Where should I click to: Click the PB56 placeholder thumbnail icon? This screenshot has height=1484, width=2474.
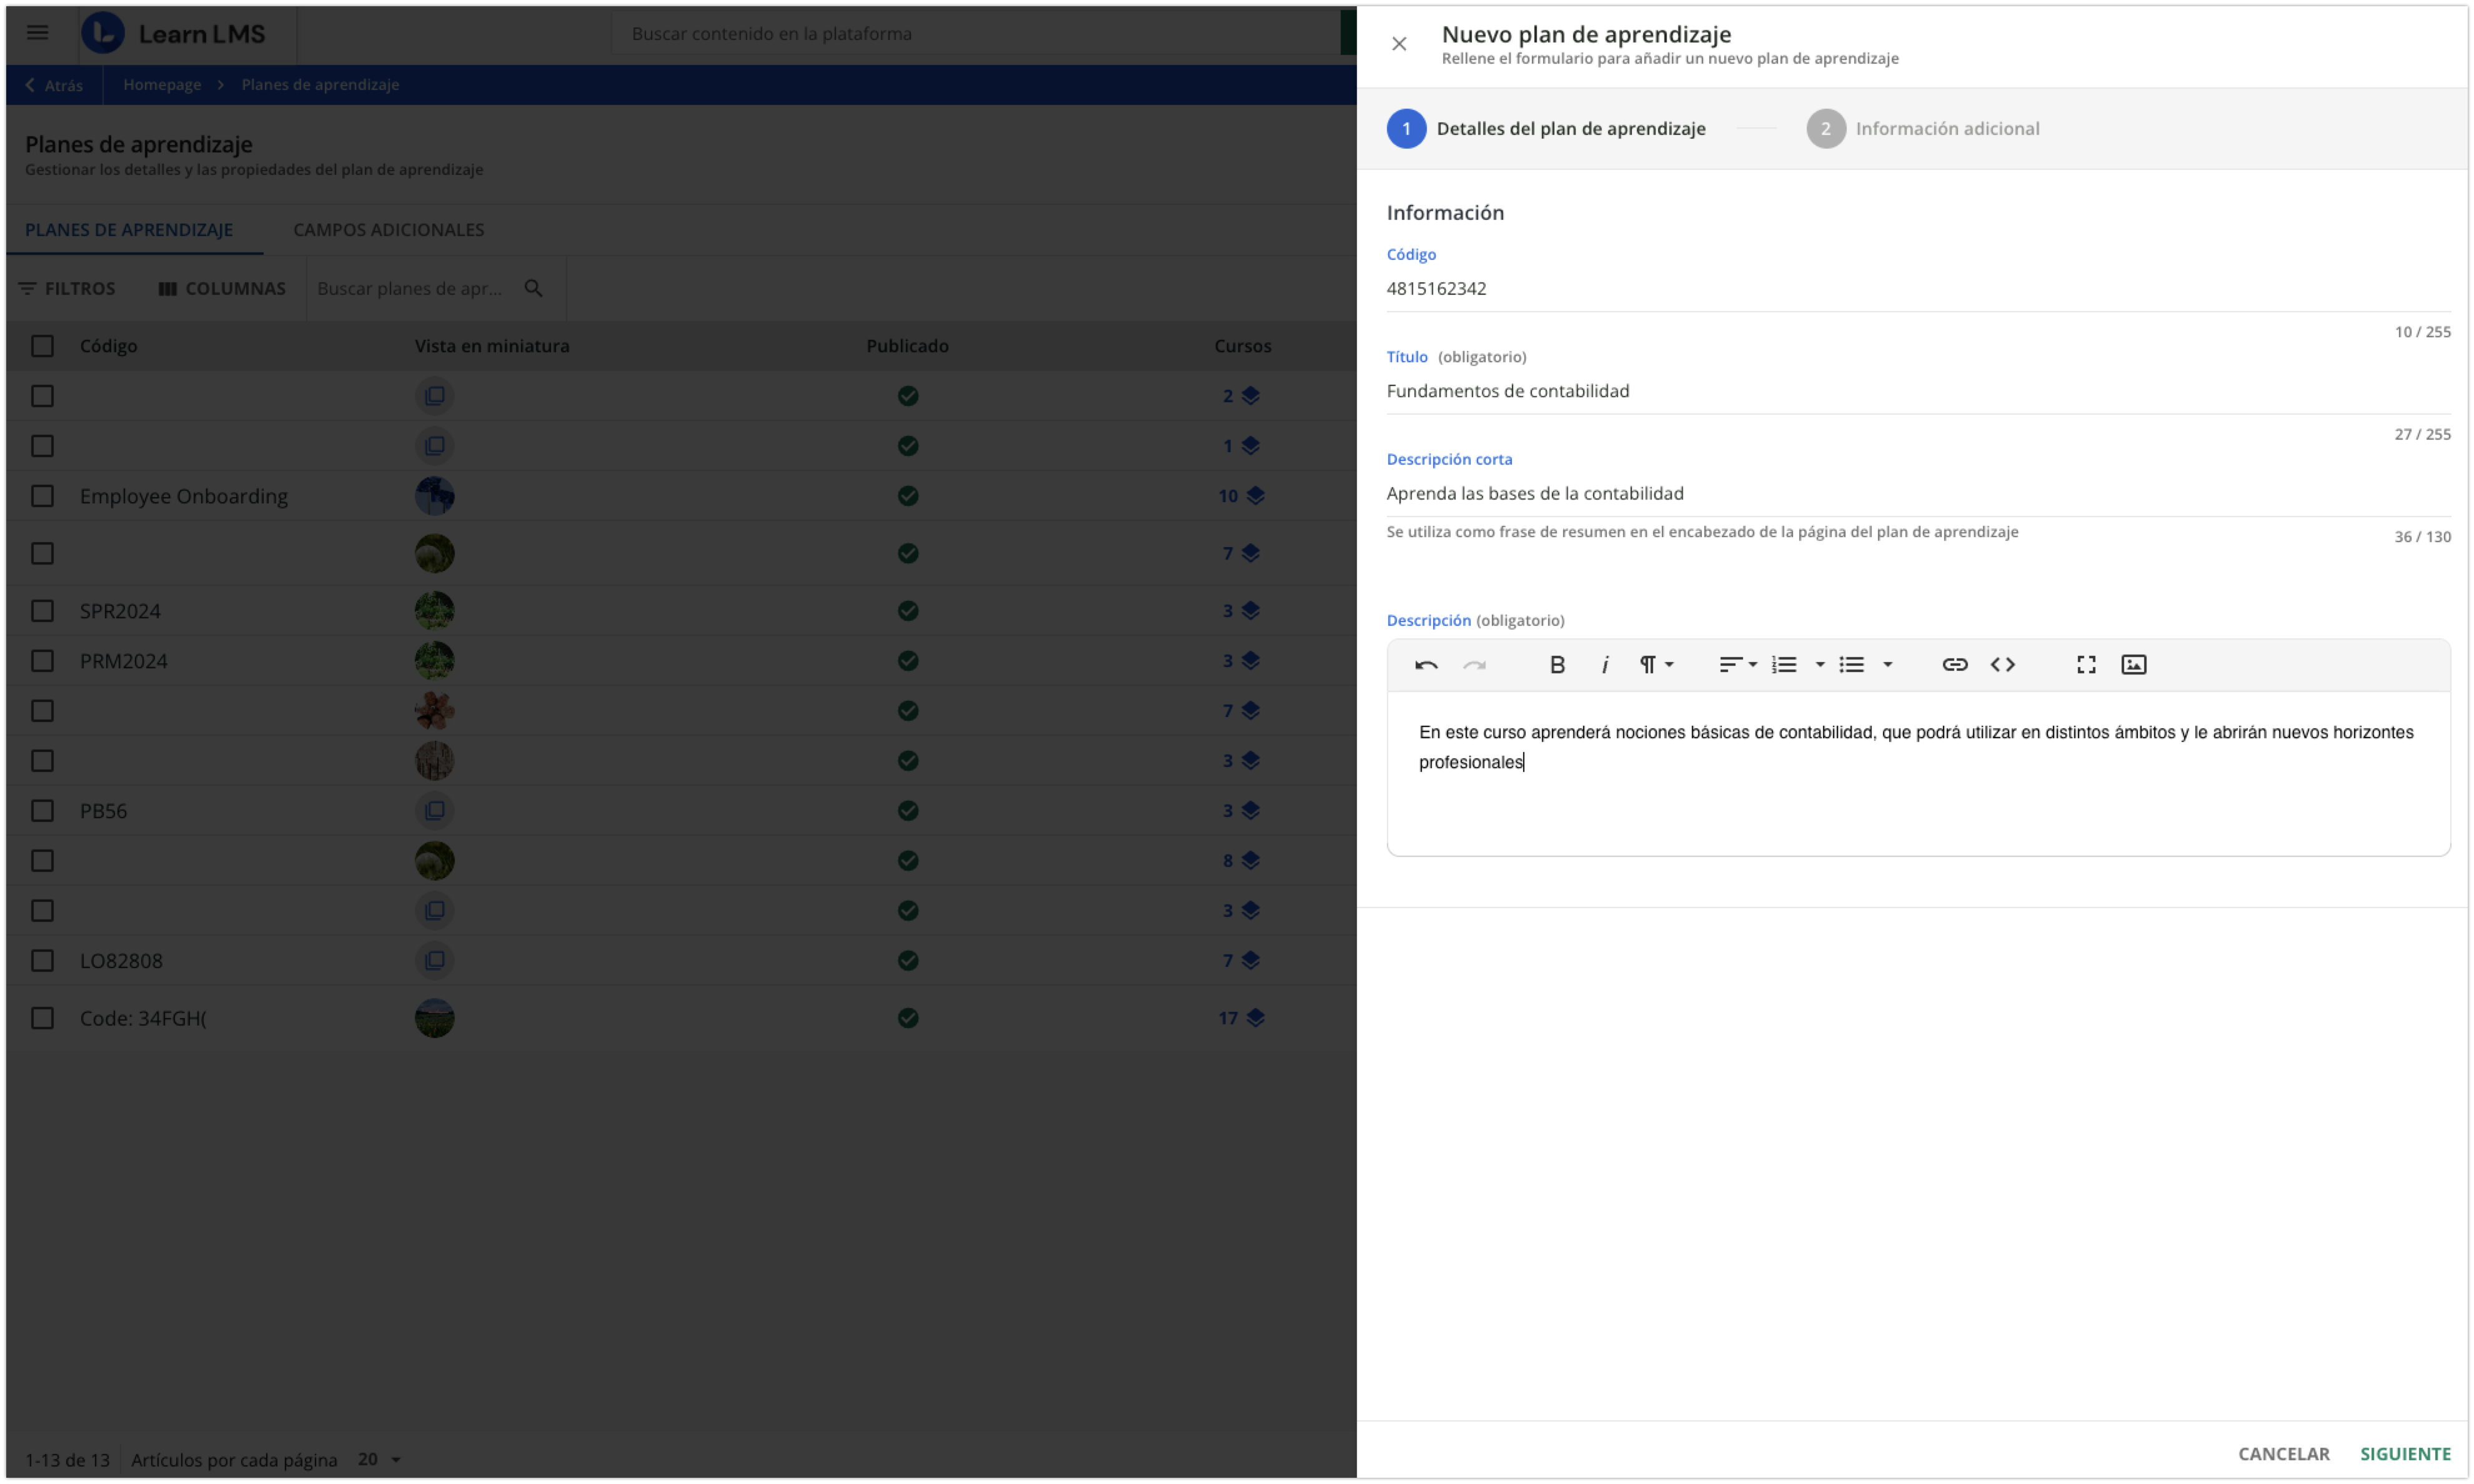click(x=434, y=811)
